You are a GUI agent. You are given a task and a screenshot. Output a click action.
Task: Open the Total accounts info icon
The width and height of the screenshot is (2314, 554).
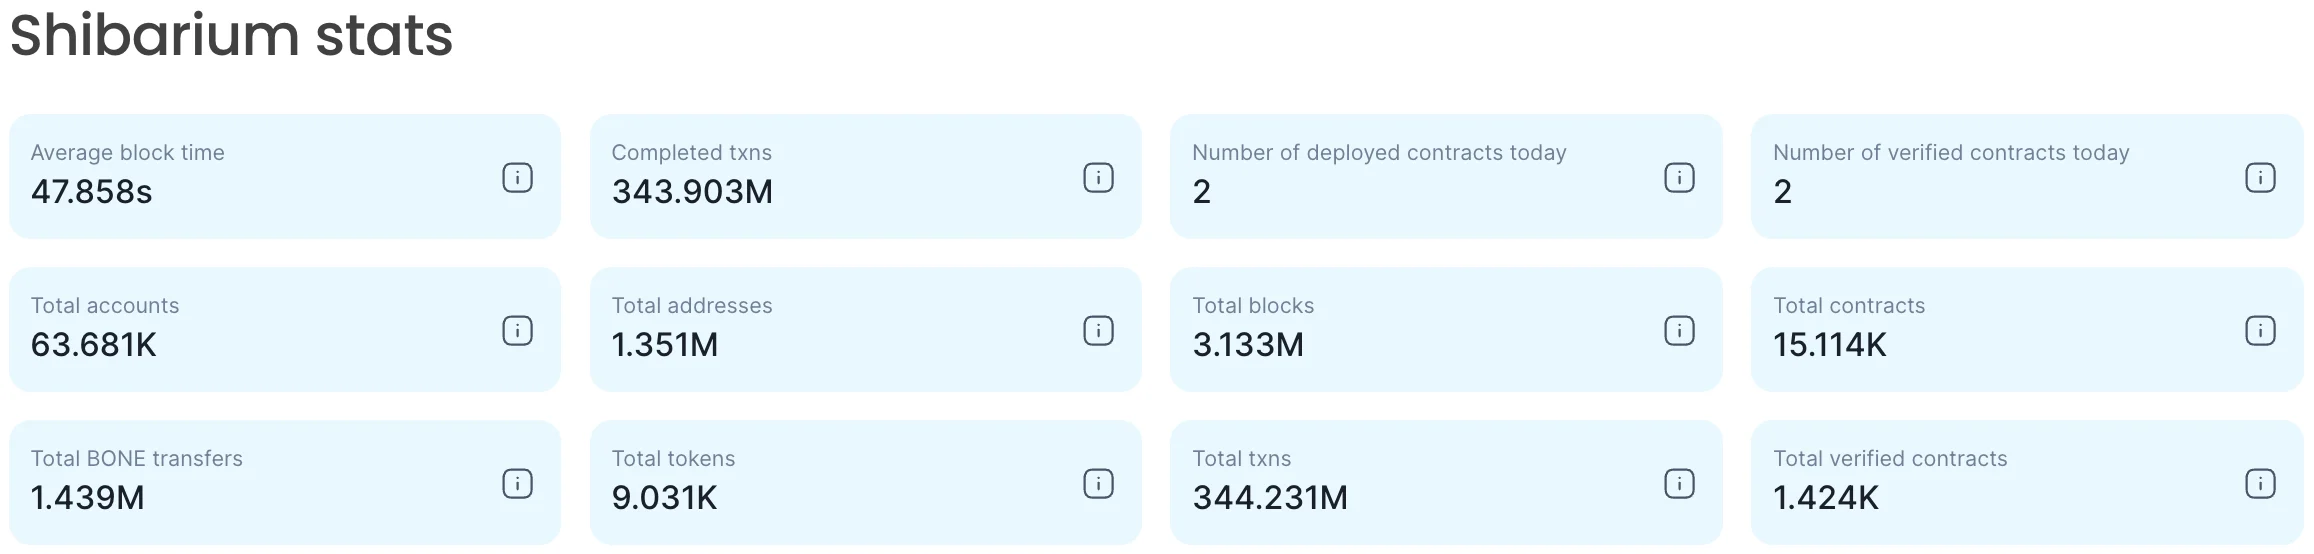[517, 331]
